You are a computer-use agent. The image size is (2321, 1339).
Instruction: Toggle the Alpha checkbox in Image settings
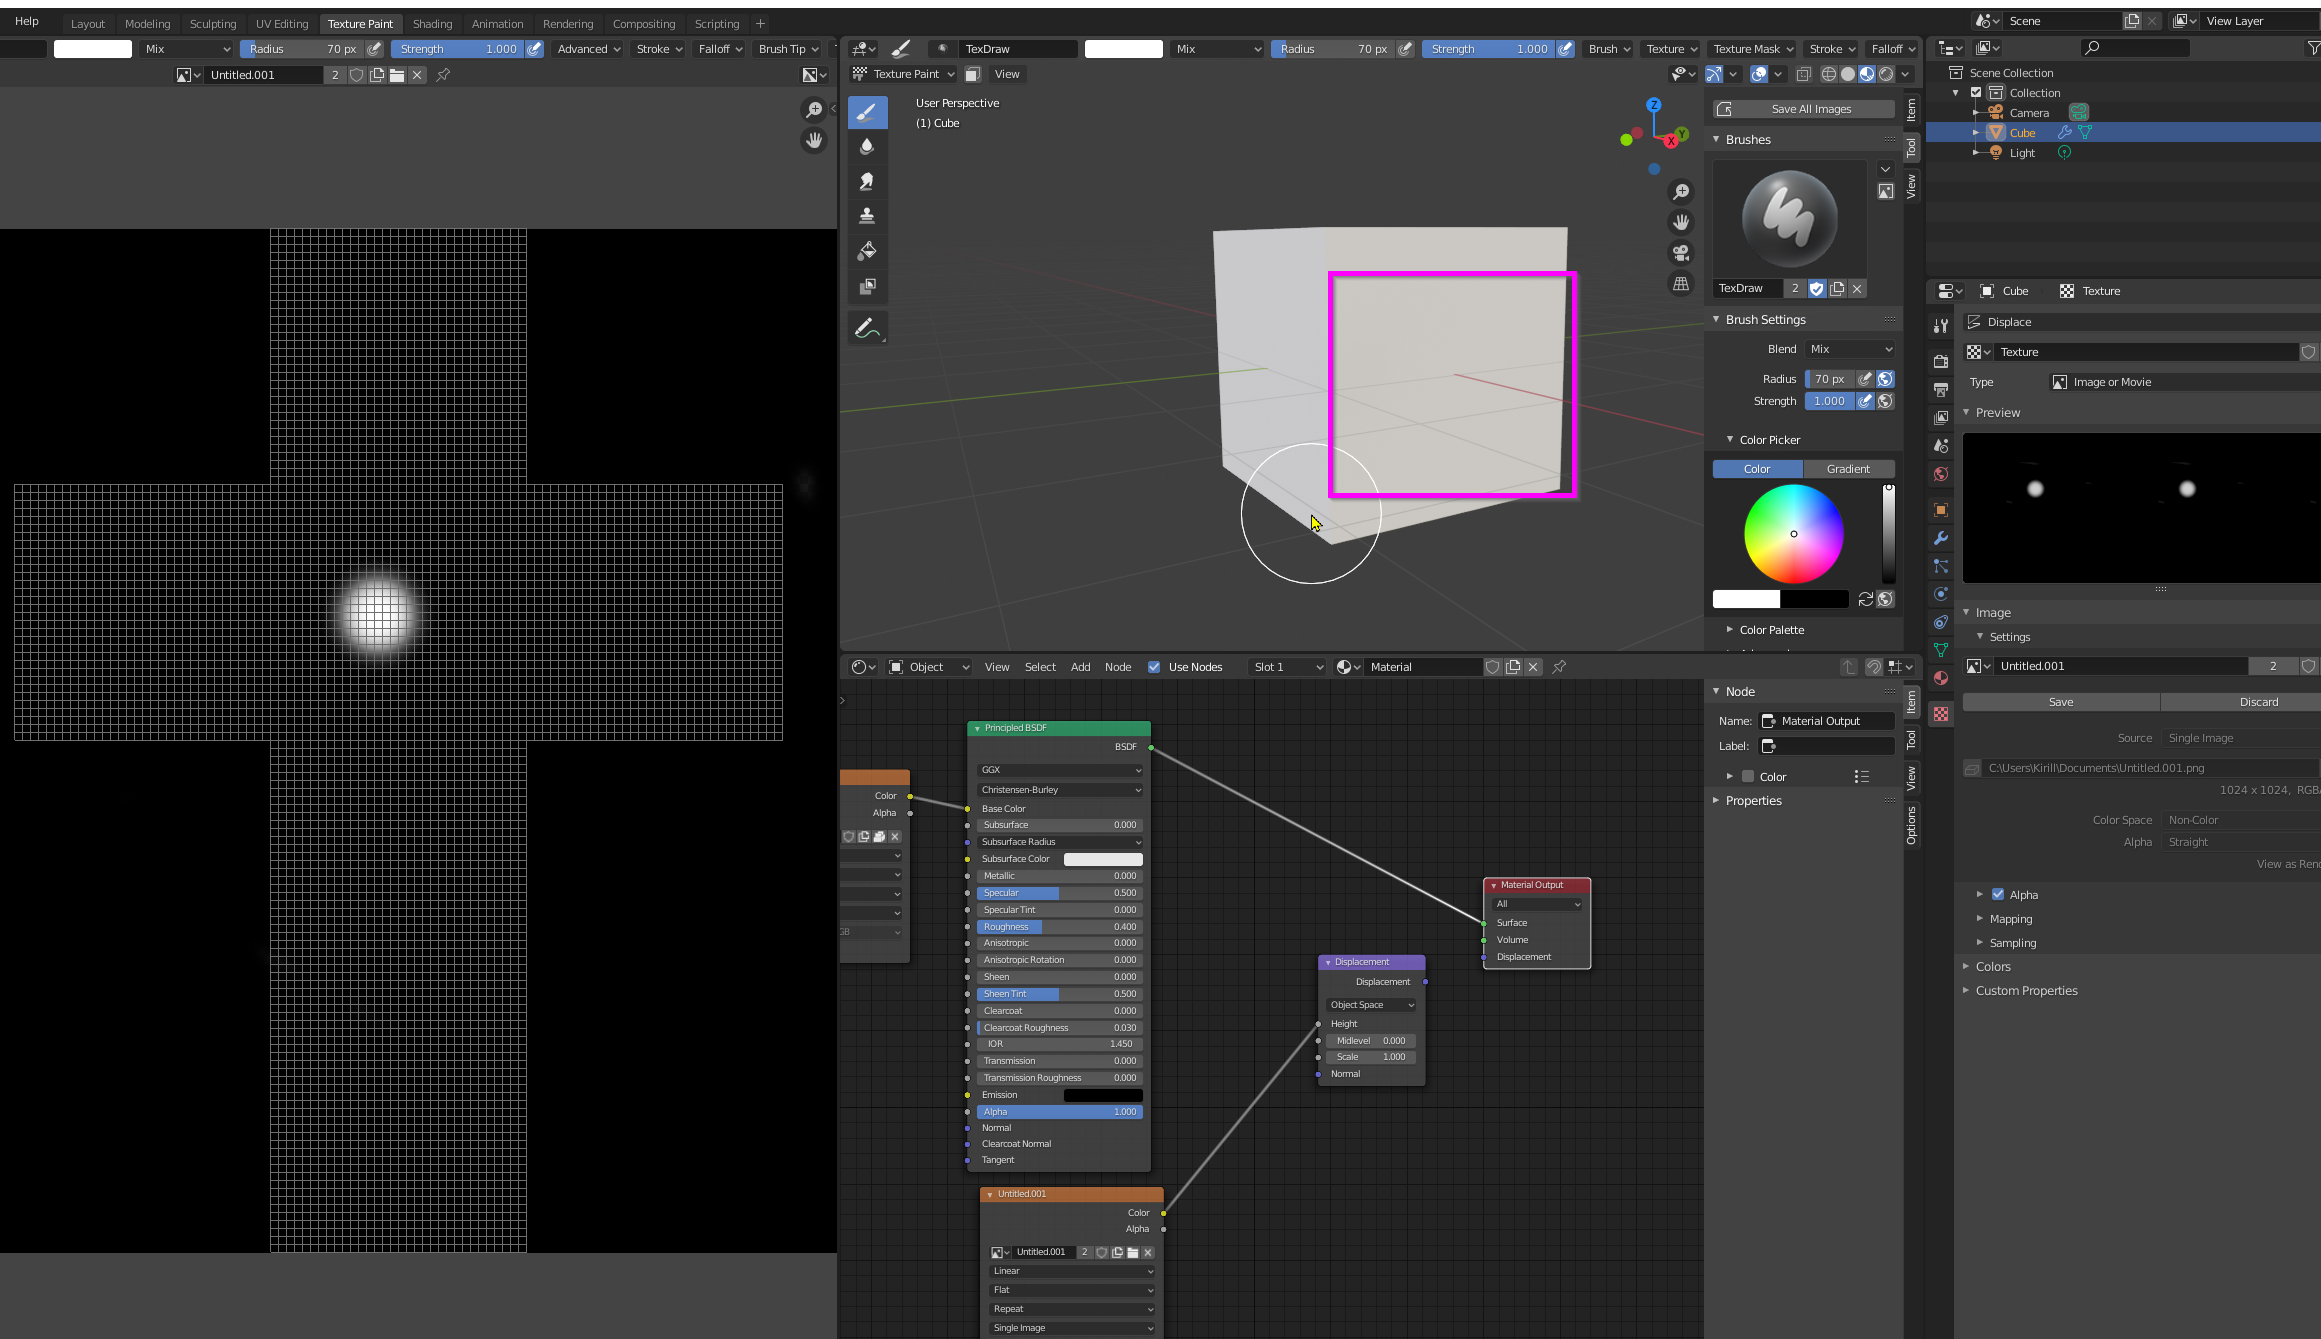[1998, 895]
